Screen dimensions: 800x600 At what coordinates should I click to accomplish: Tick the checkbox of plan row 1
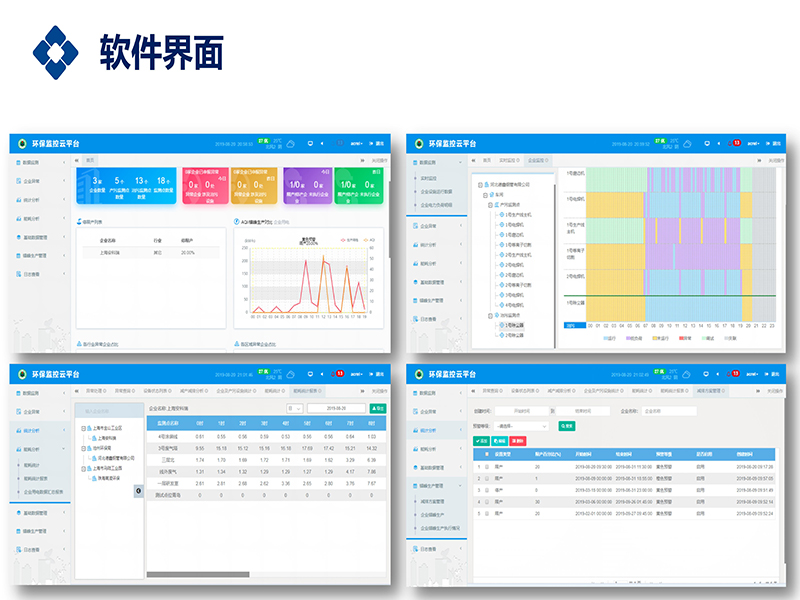pyautogui.click(x=487, y=467)
